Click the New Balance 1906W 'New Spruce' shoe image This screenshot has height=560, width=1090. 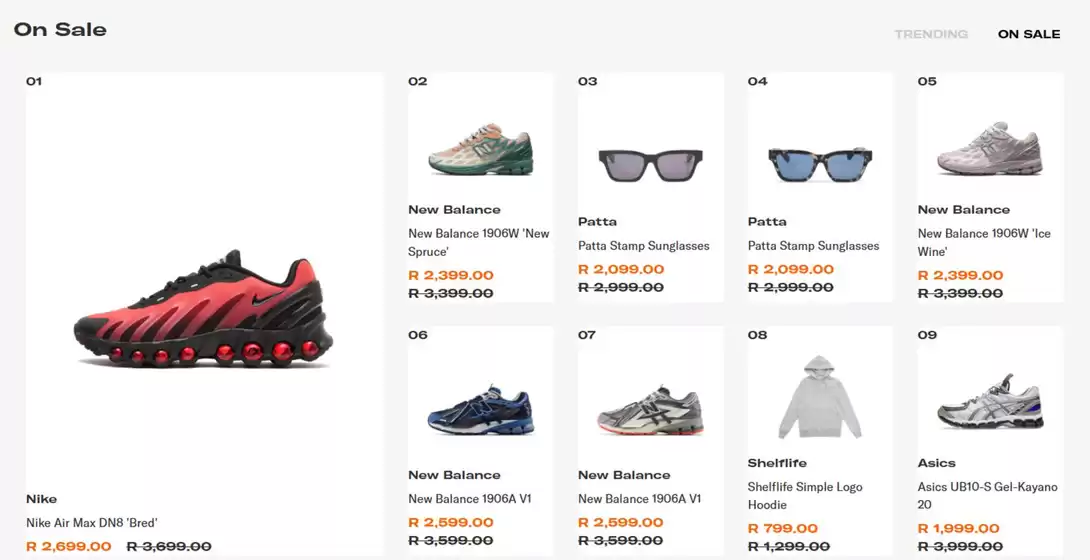tap(480, 149)
